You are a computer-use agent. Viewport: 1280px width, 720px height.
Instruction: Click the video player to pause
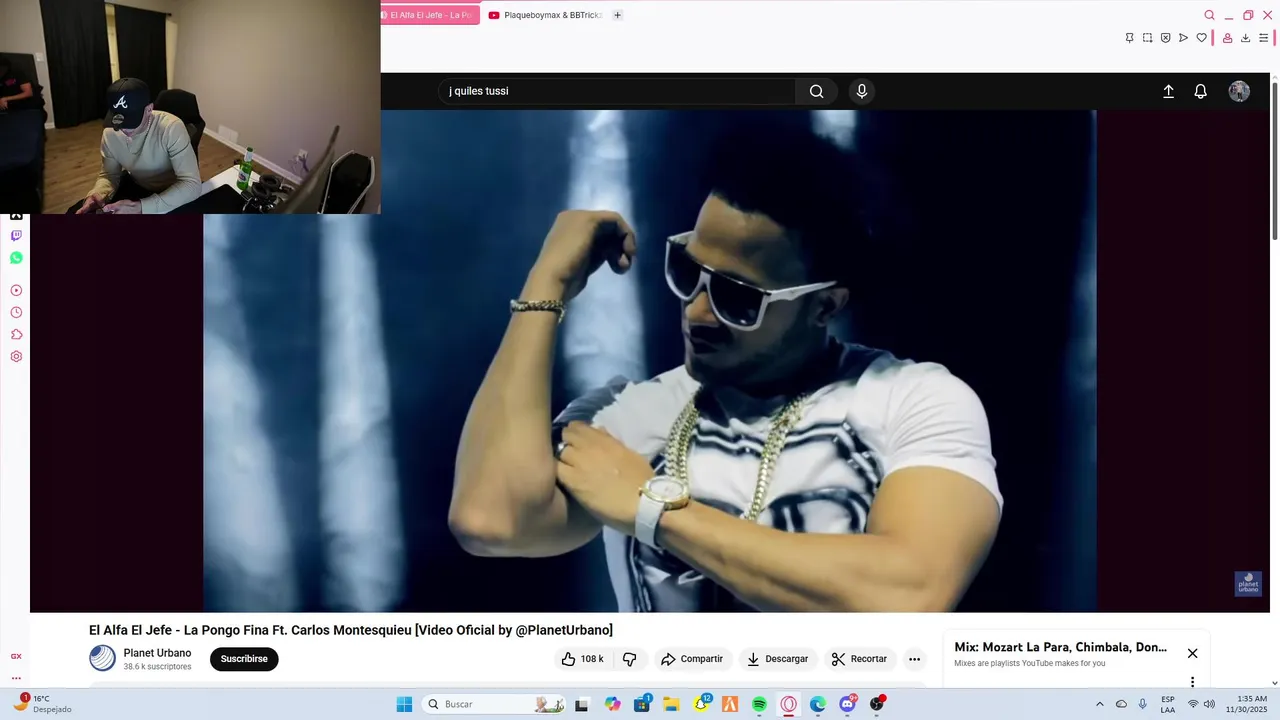[650, 360]
